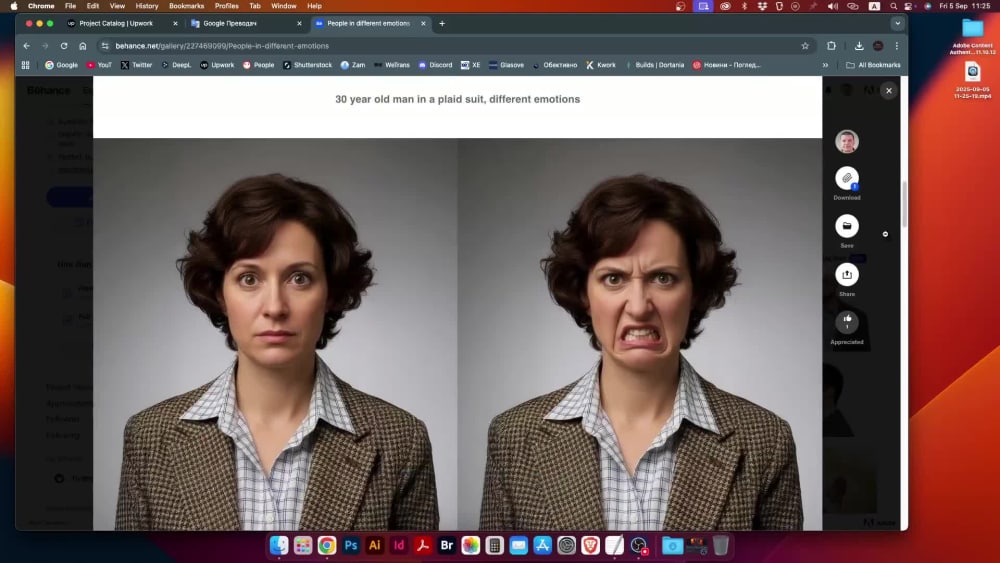Open the Share project icon

(846, 274)
